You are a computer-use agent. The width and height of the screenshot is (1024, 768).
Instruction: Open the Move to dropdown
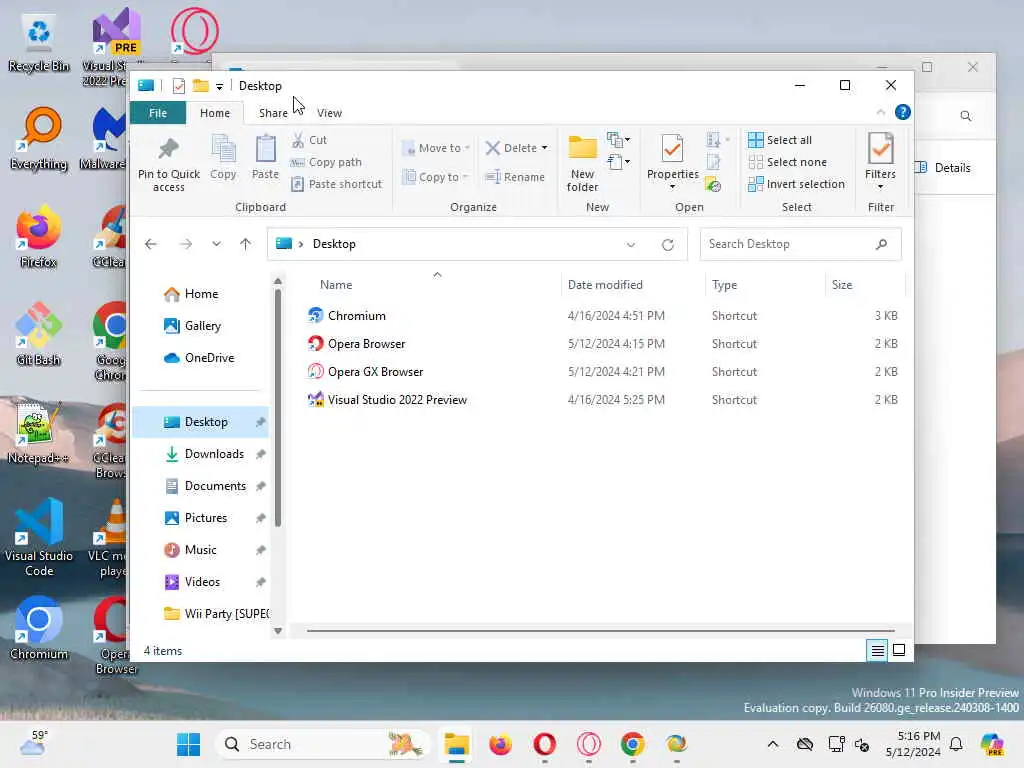click(436, 148)
